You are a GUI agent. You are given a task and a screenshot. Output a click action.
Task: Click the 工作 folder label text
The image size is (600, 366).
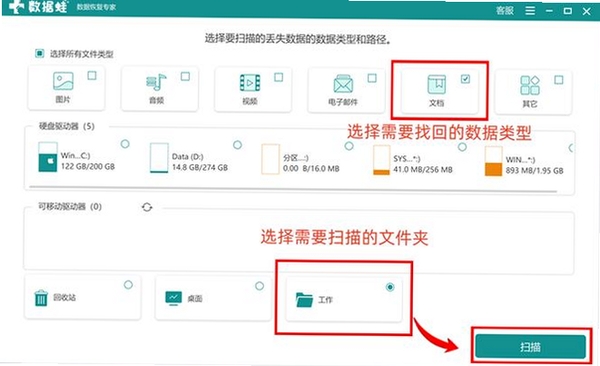point(325,300)
